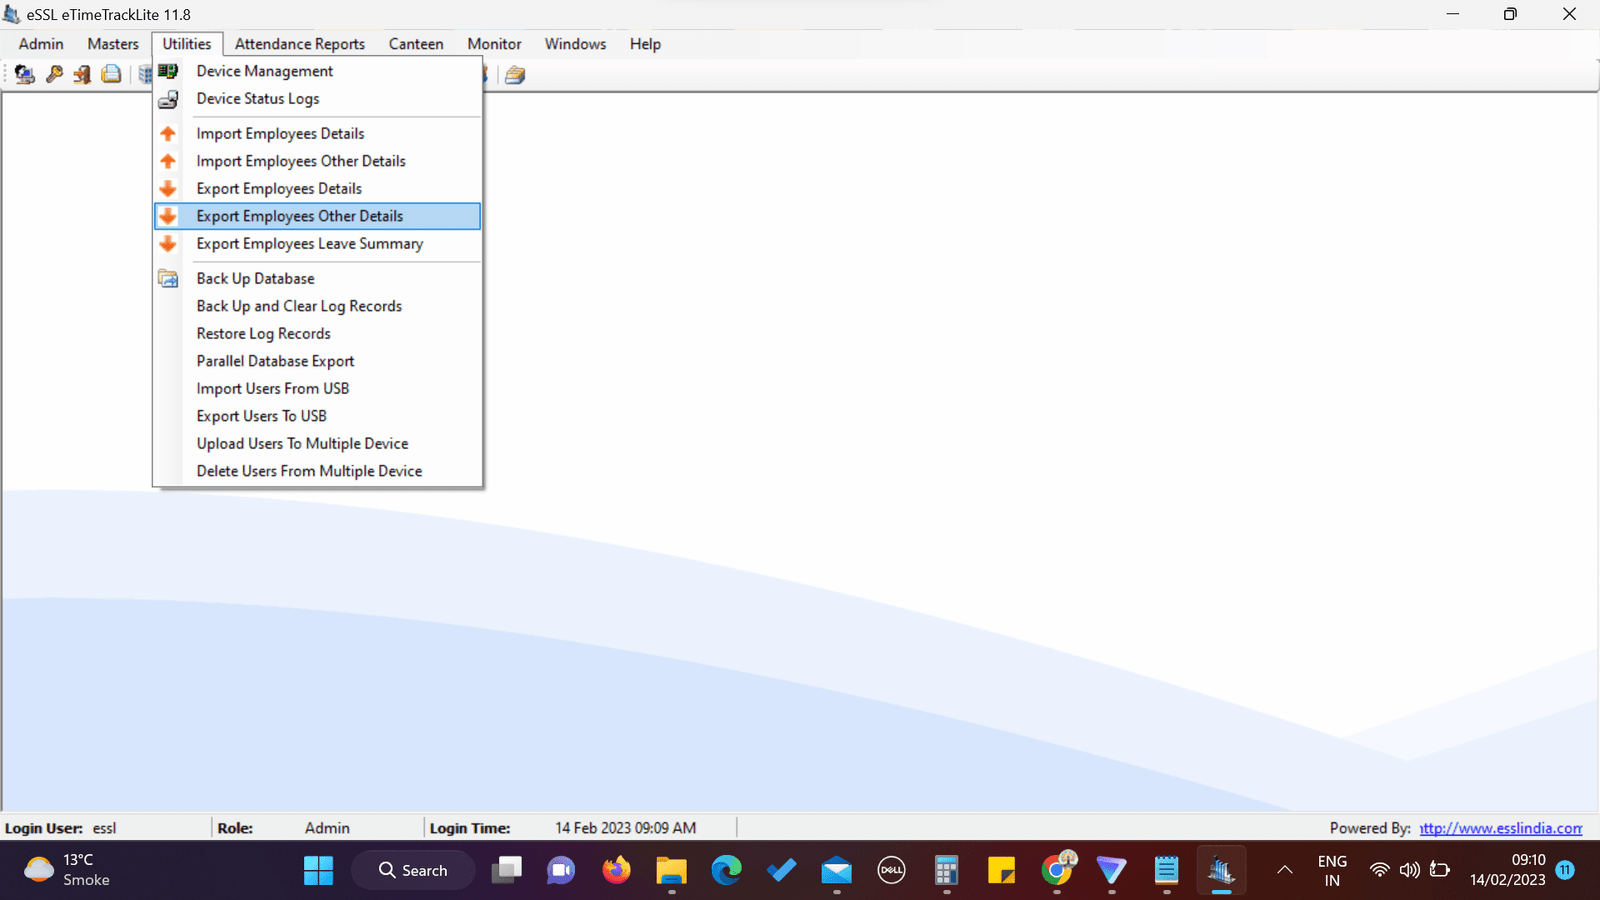Open Sticky Notes from taskbar
Viewport: 1600px width, 900px height.
pyautogui.click(x=1001, y=870)
